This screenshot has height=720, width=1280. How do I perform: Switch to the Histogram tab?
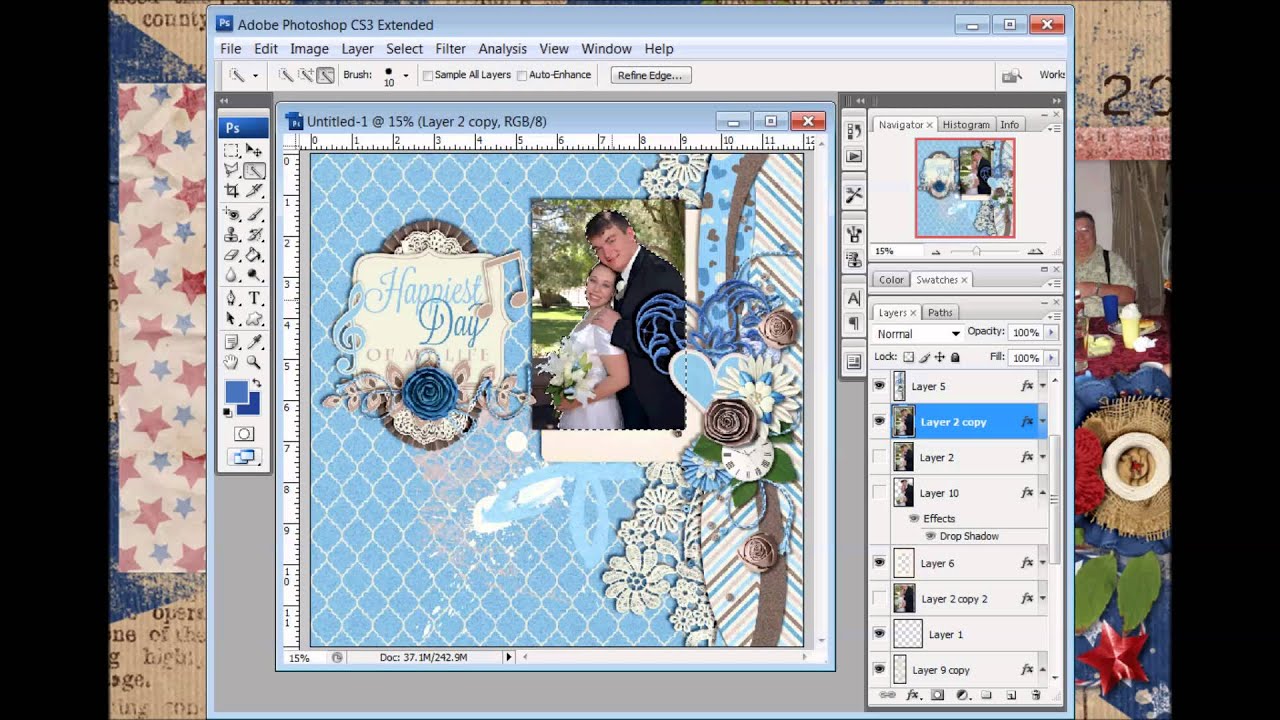pos(965,125)
